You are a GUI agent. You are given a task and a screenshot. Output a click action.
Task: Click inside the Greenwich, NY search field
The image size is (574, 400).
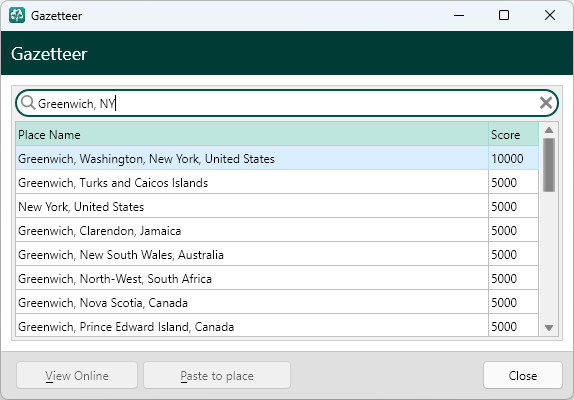(x=287, y=103)
